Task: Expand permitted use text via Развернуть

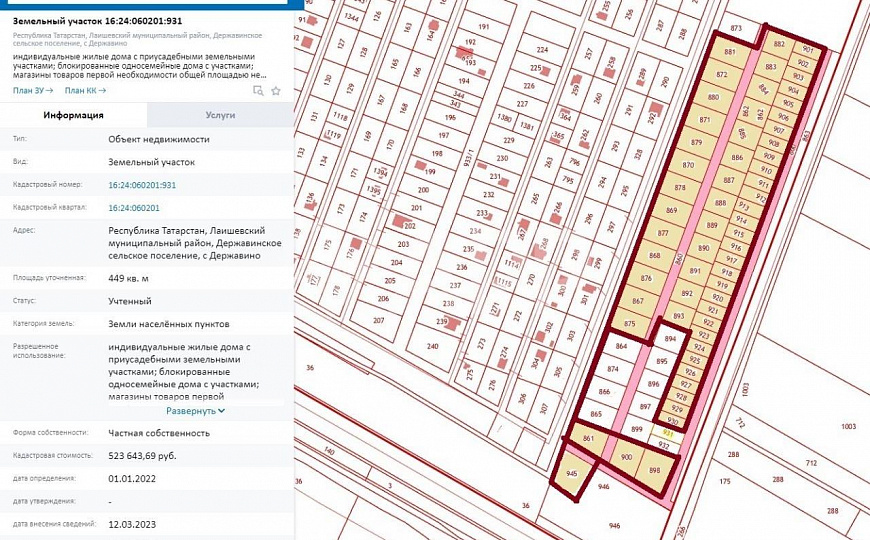Action: coord(195,410)
